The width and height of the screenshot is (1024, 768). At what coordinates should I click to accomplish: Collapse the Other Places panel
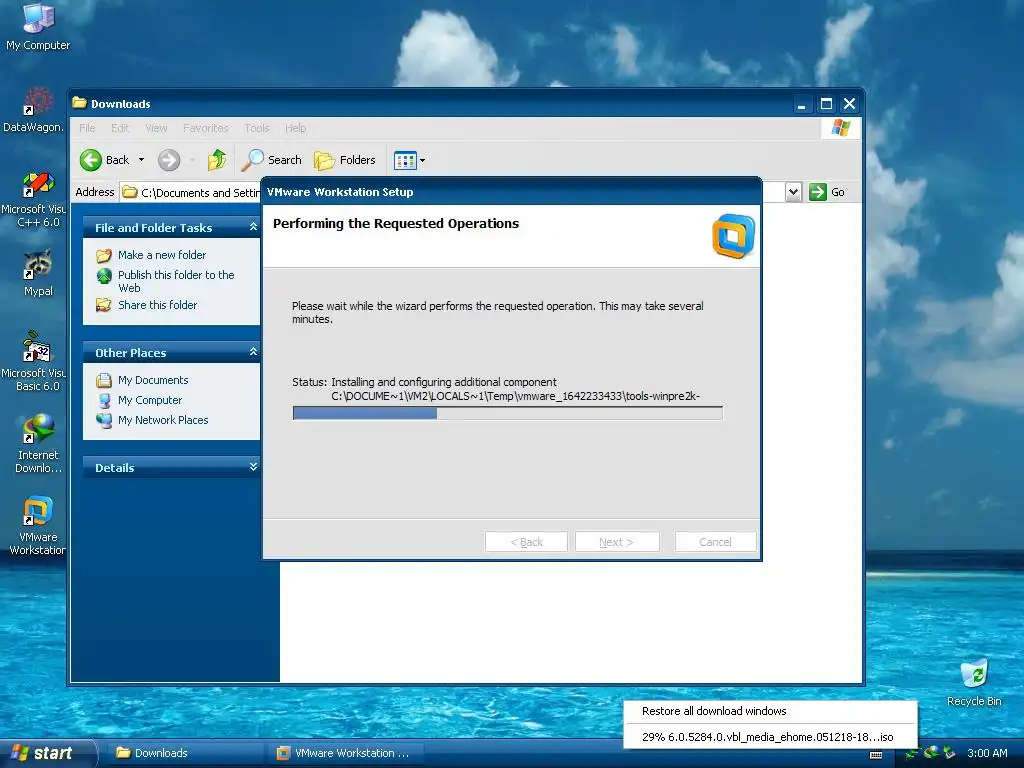tap(253, 352)
